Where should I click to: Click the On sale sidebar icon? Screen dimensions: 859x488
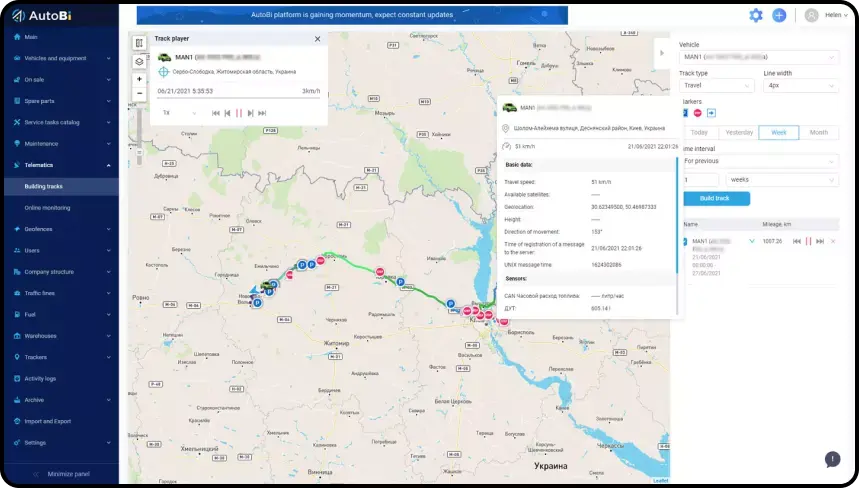pyautogui.click(x=16, y=79)
